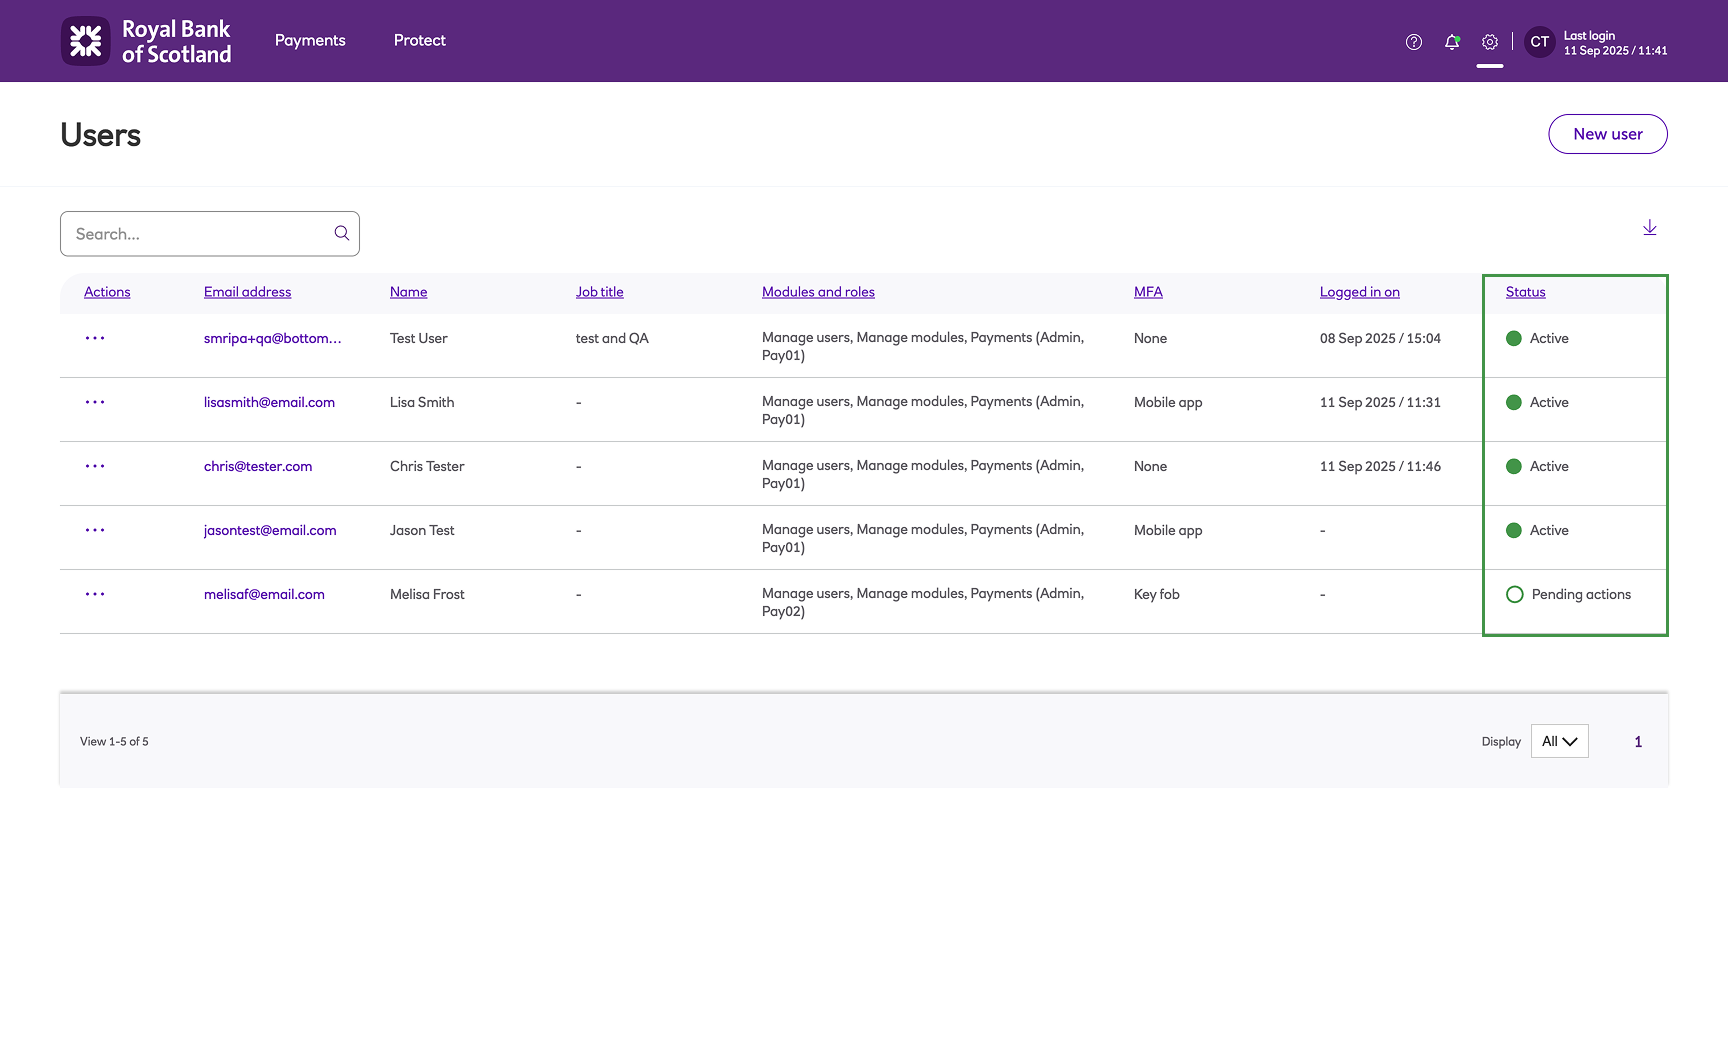This screenshot has width=1728, height=1040.
Task: Open chris@tester.com user link
Action: [x=258, y=466]
